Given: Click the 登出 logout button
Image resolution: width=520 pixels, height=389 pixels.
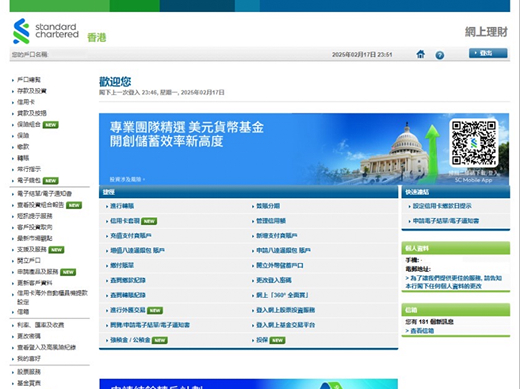Looking at the screenshot, I should pos(488,53).
